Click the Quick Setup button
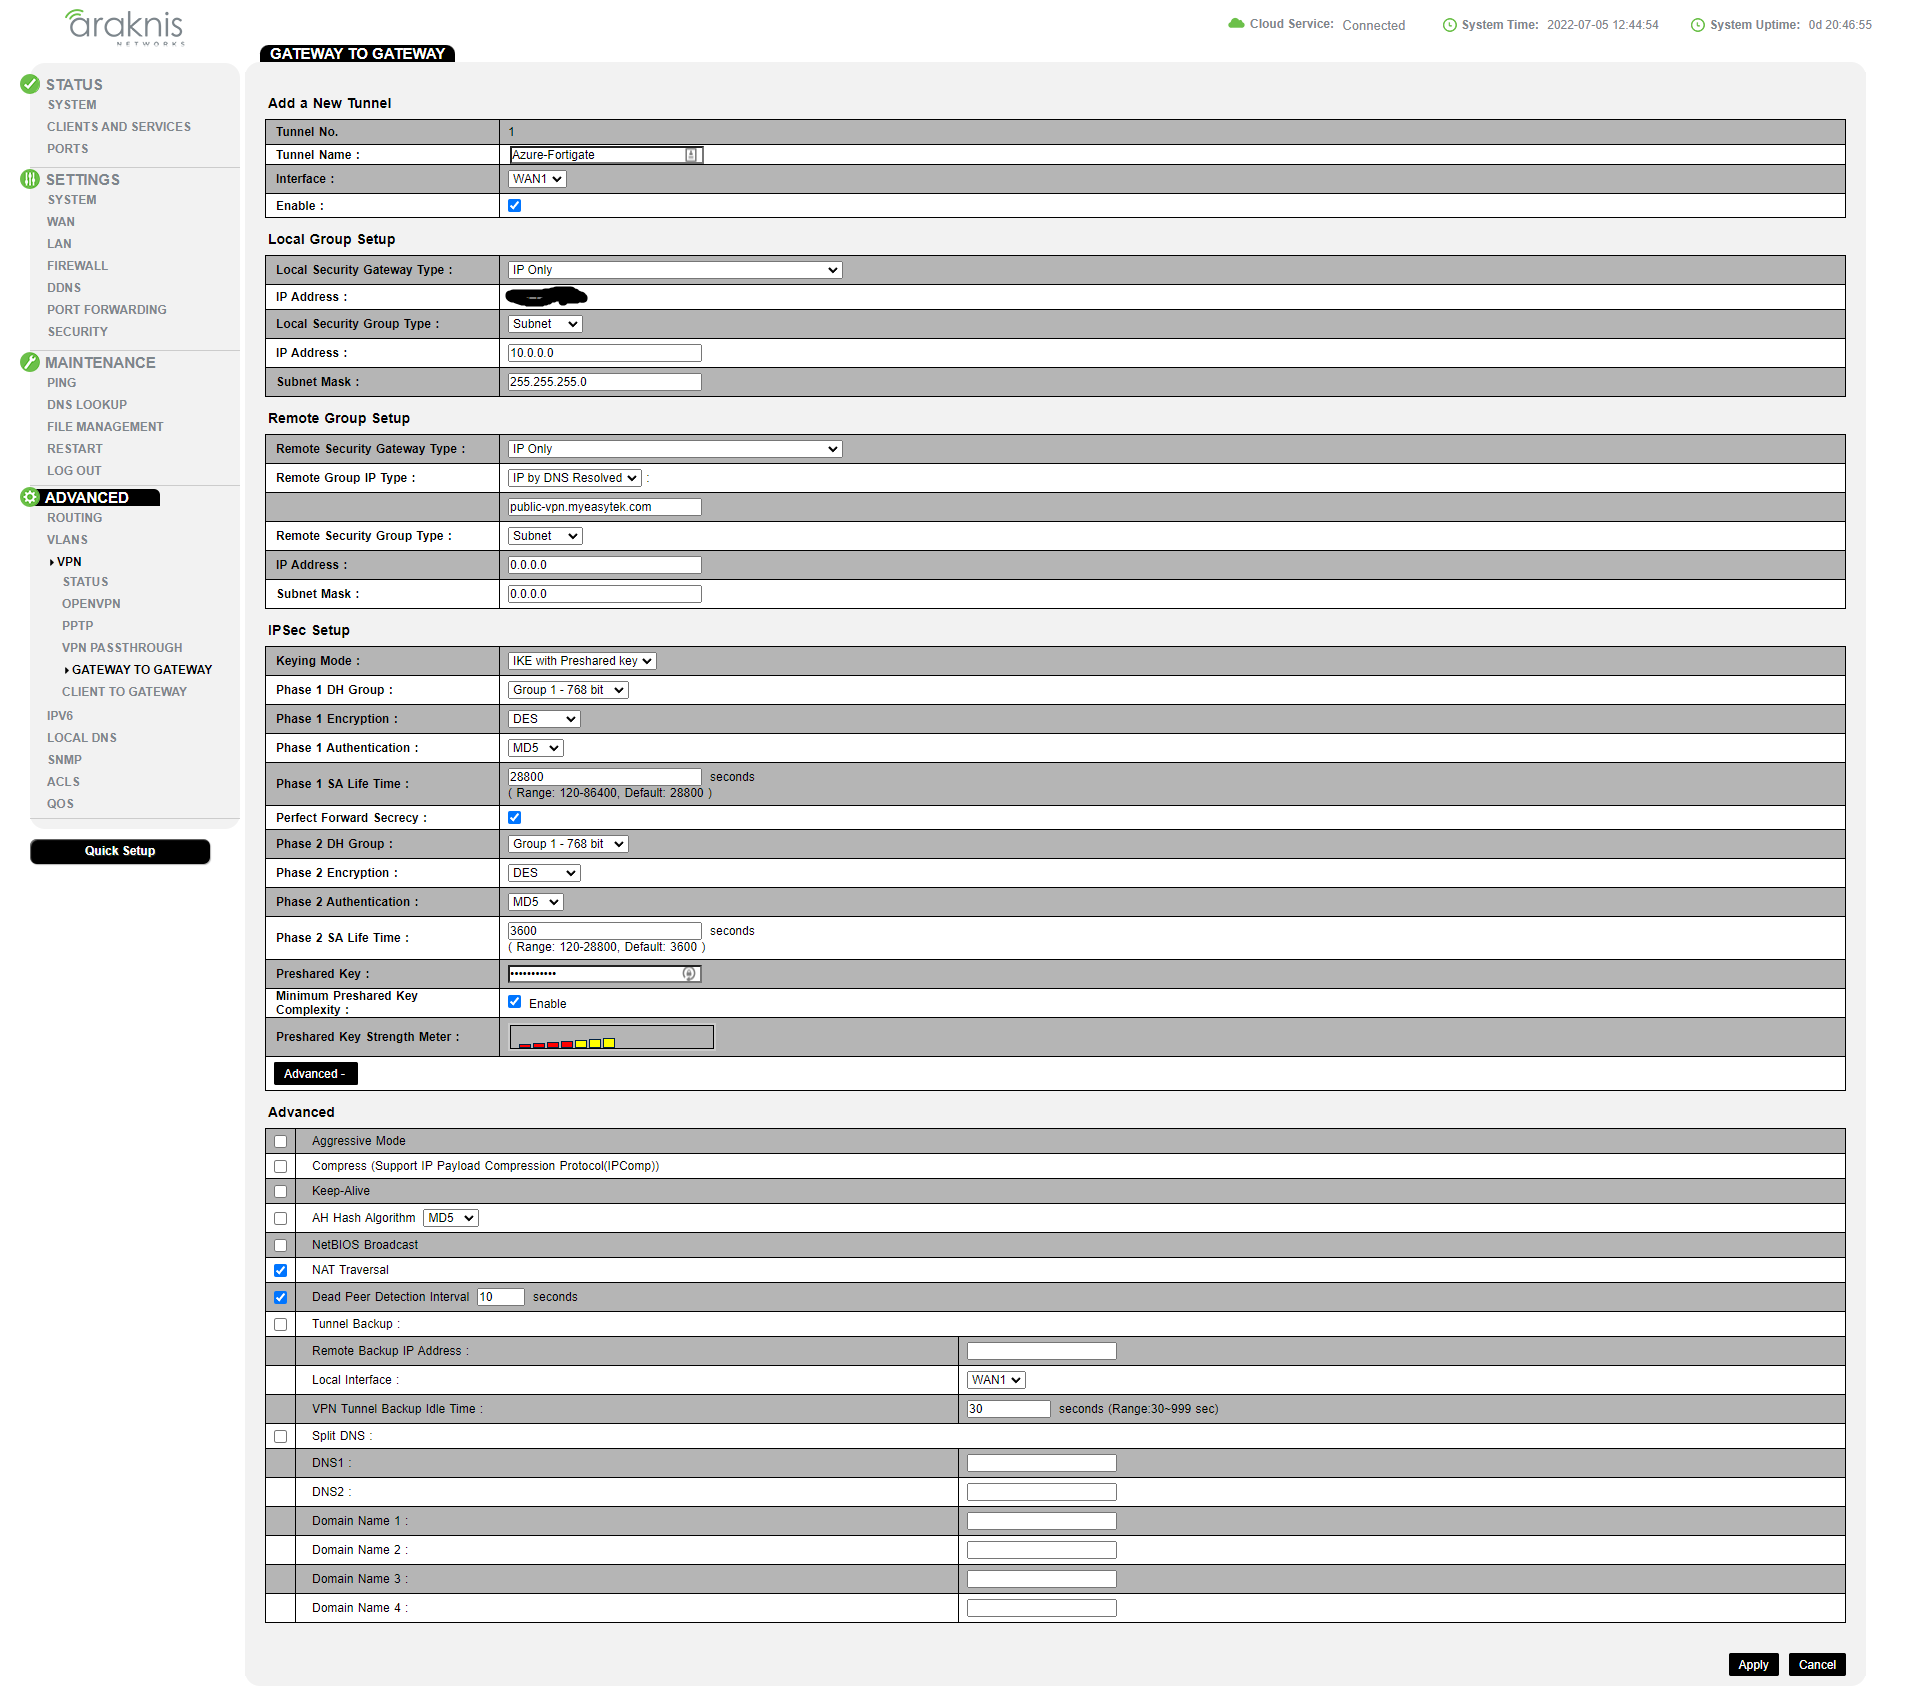 [x=120, y=851]
